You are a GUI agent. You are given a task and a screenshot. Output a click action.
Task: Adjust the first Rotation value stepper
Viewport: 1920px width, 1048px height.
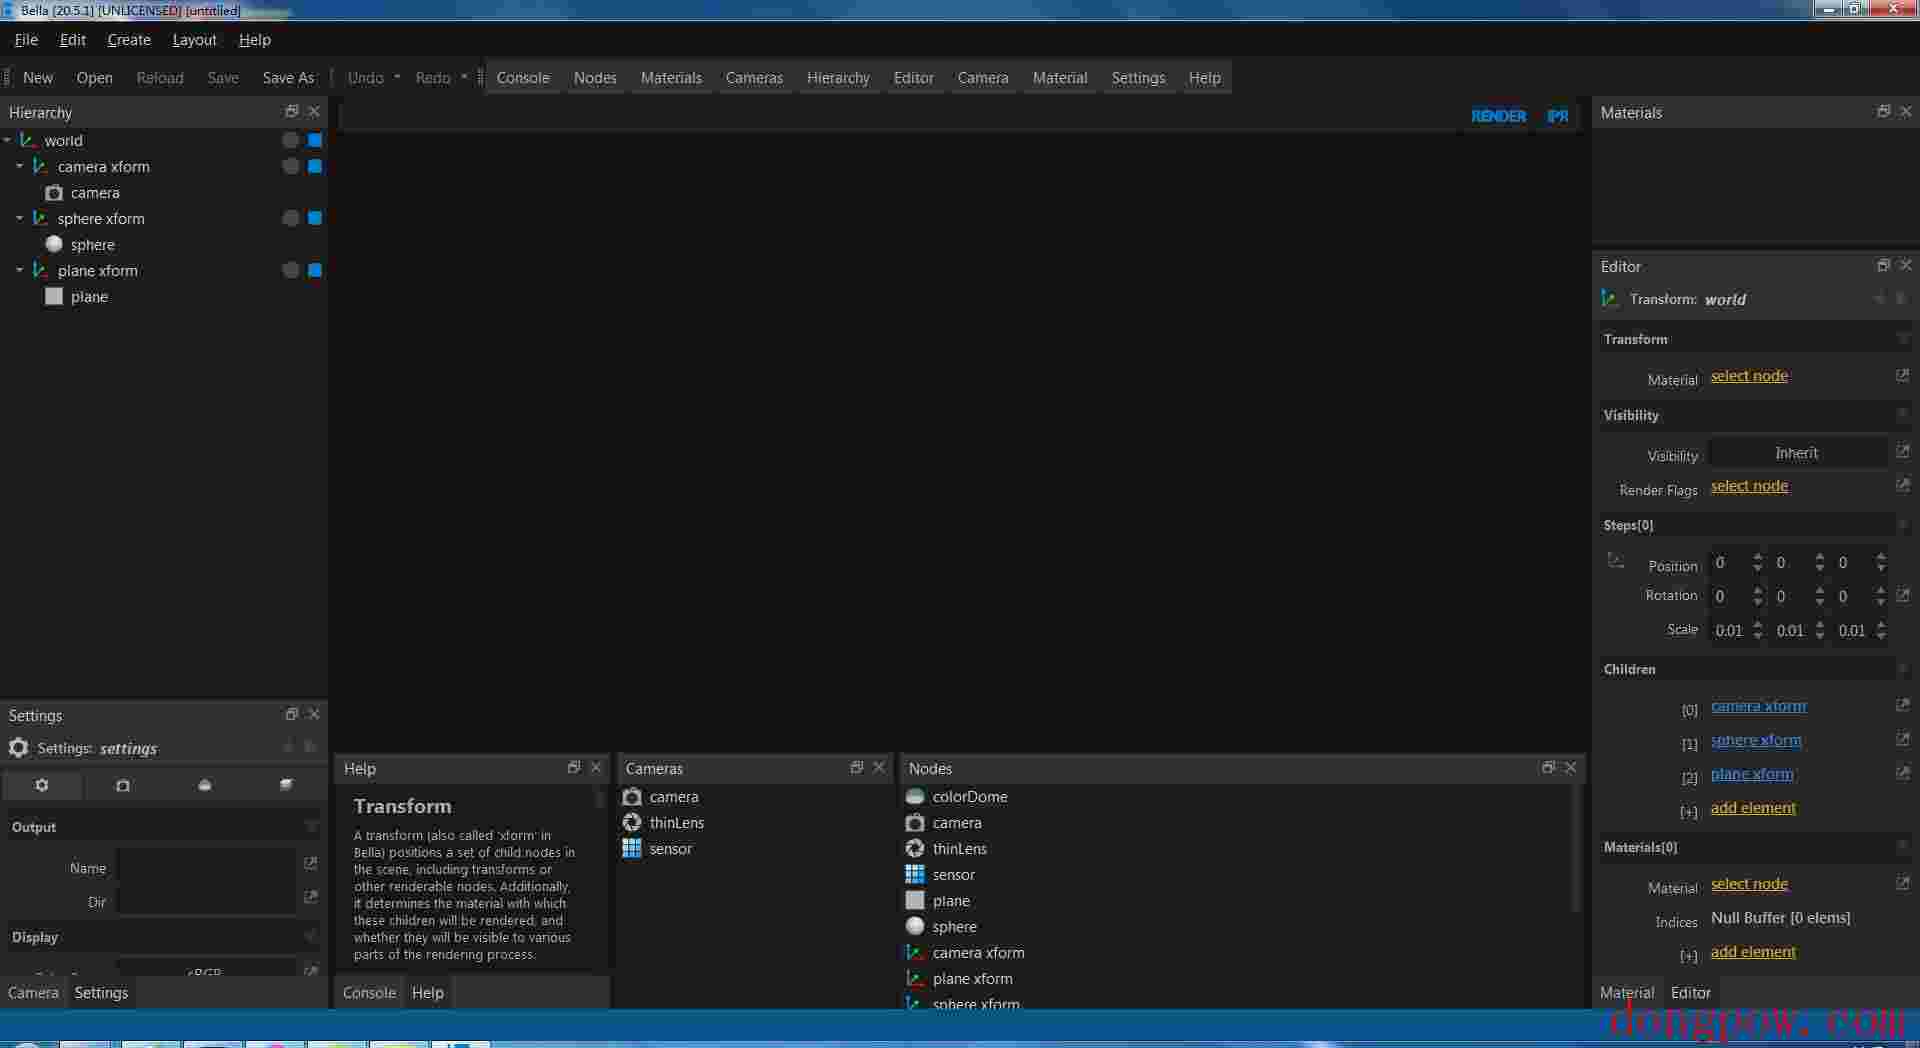[1757, 596]
